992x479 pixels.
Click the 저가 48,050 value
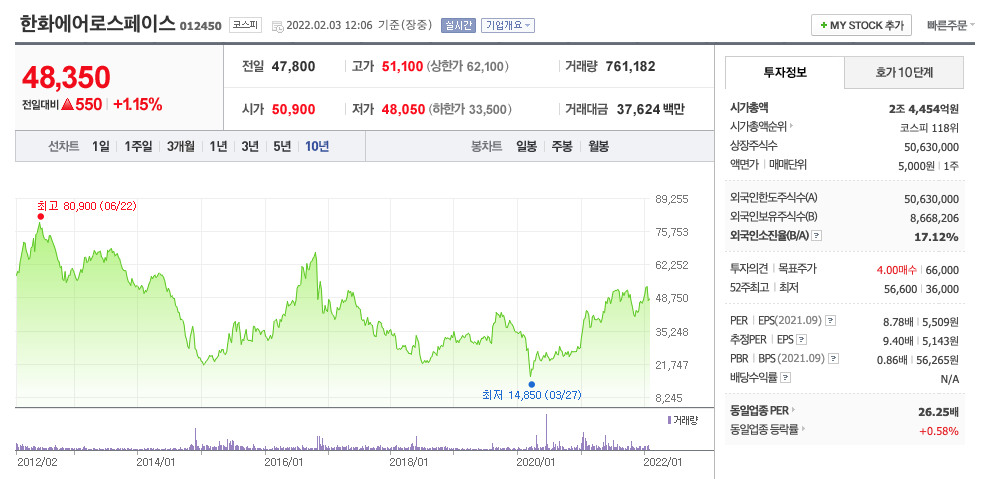click(404, 109)
